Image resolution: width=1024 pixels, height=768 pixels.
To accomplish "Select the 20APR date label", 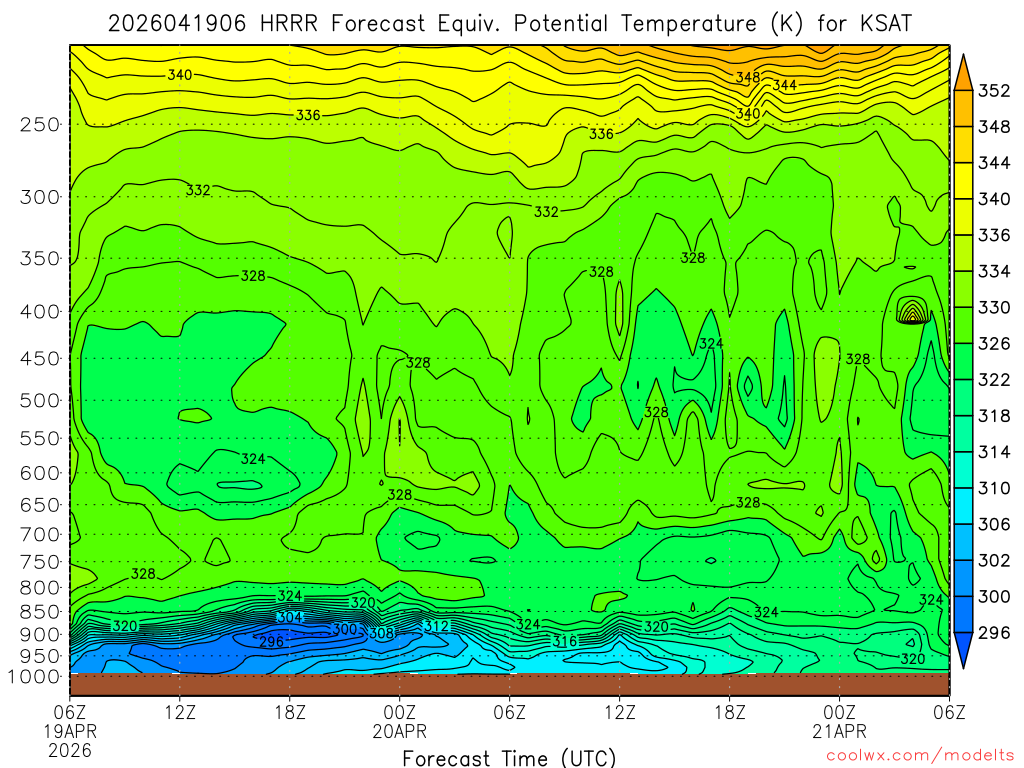I will tap(399, 731).
